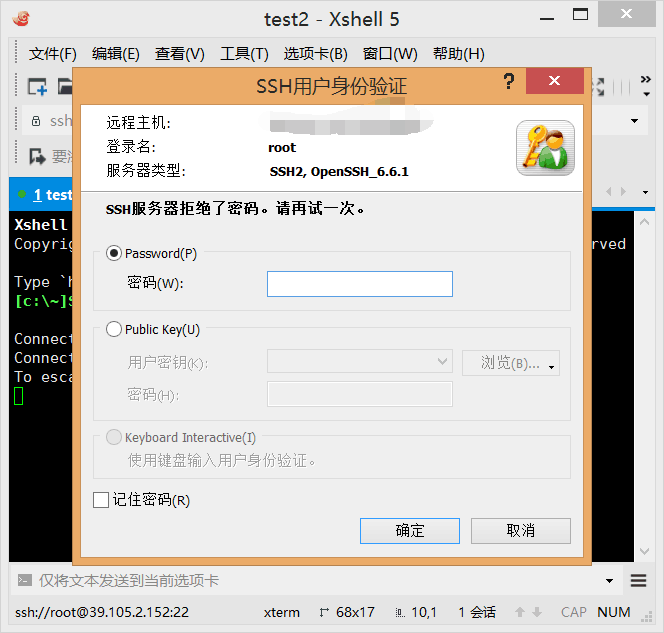Screen dimensions: 664x633
Task: Click the arrow-page icon in the quick bar
Action: (37, 157)
